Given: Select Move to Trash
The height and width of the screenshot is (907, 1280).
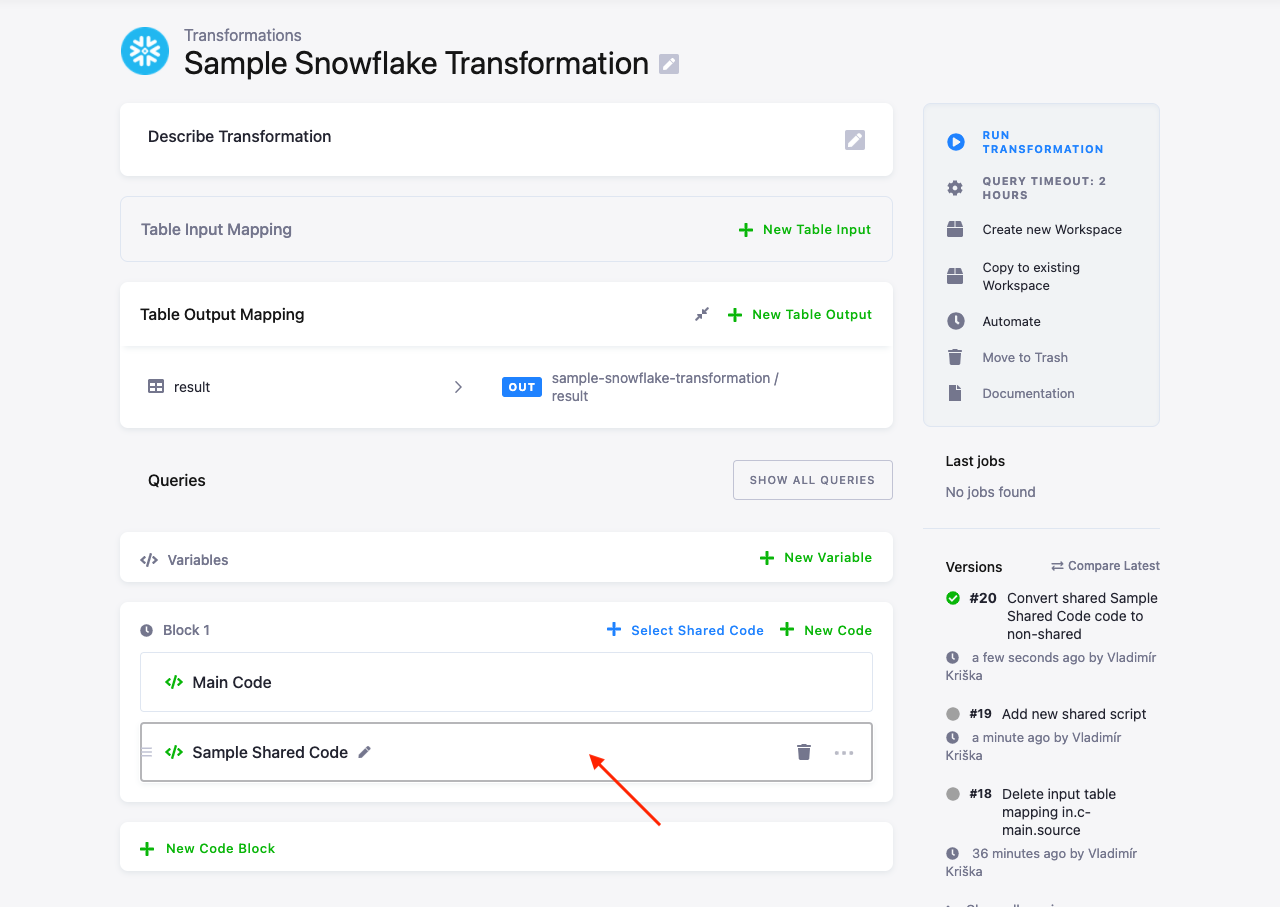Looking at the screenshot, I should coord(1025,357).
